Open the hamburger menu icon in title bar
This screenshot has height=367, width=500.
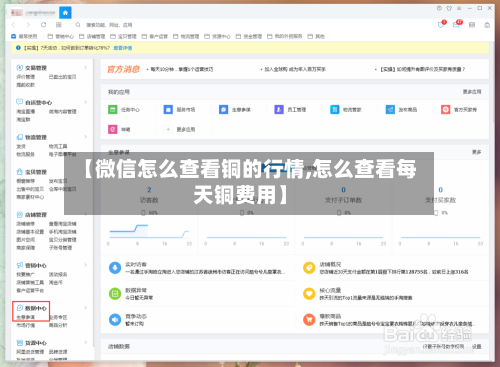(x=459, y=8)
